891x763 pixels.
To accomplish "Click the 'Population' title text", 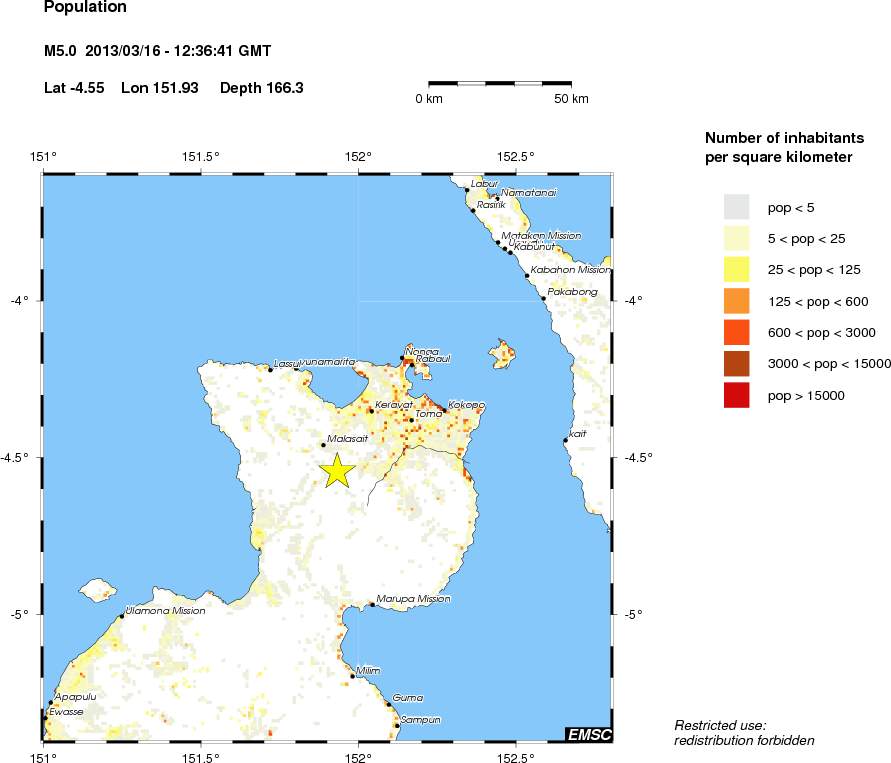I will coord(85,7).
